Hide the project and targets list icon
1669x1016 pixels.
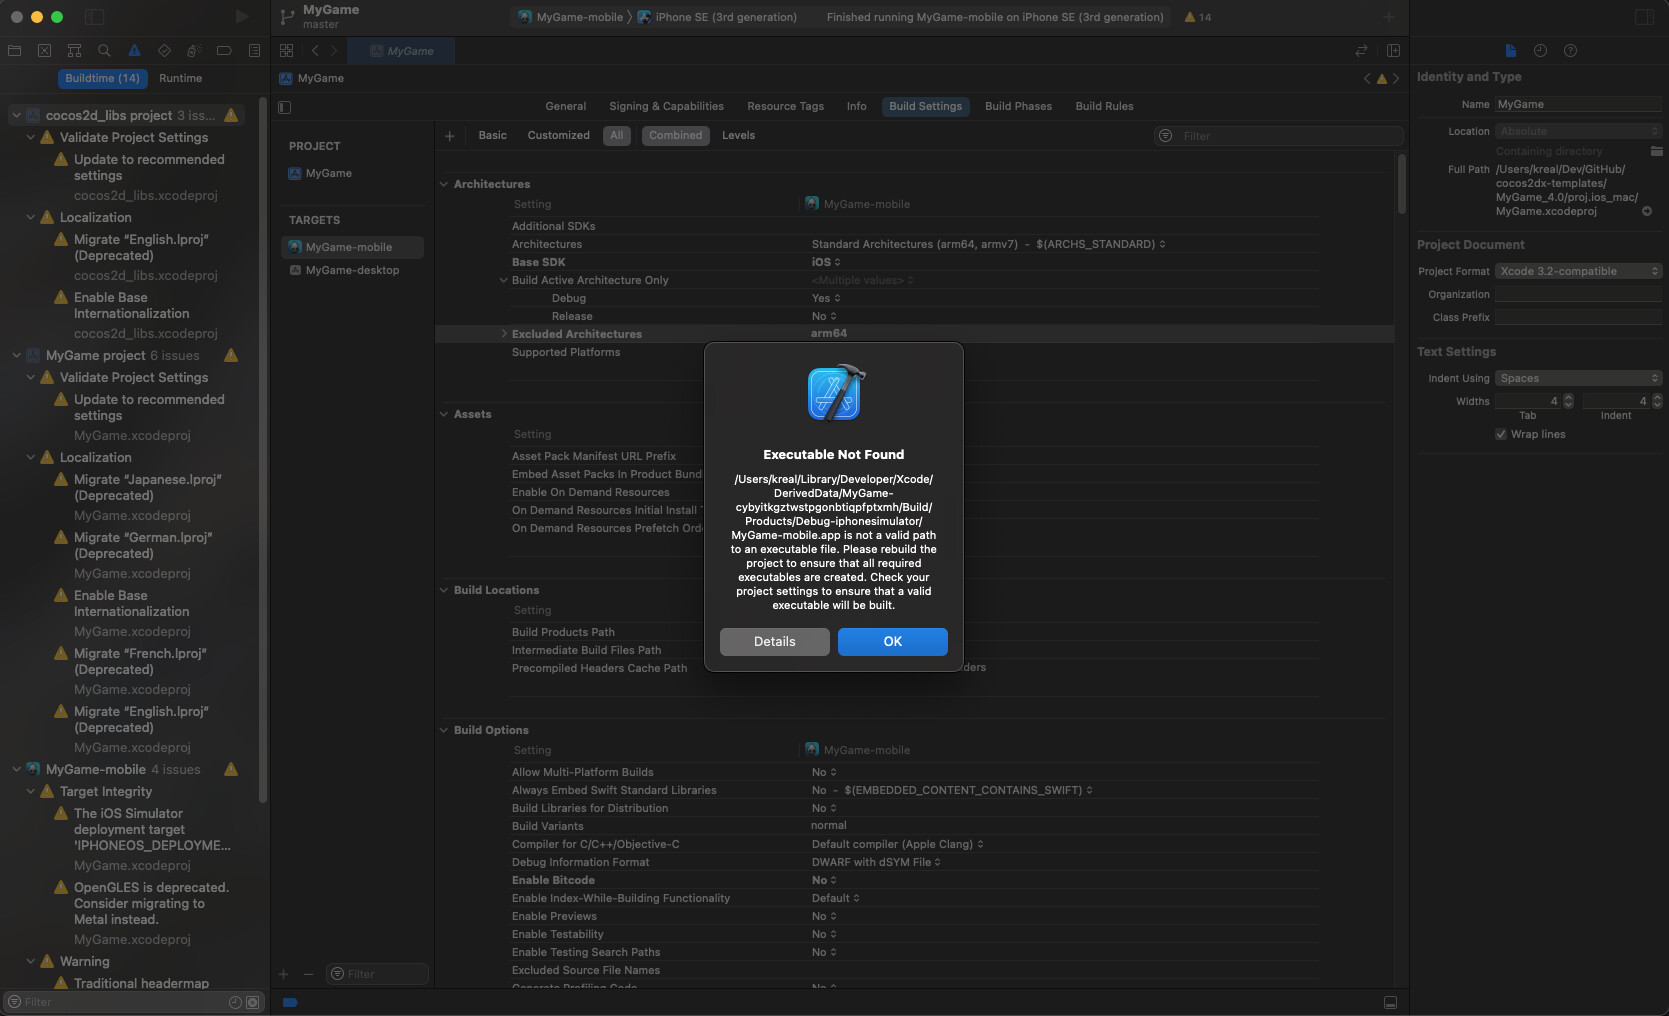tap(285, 107)
